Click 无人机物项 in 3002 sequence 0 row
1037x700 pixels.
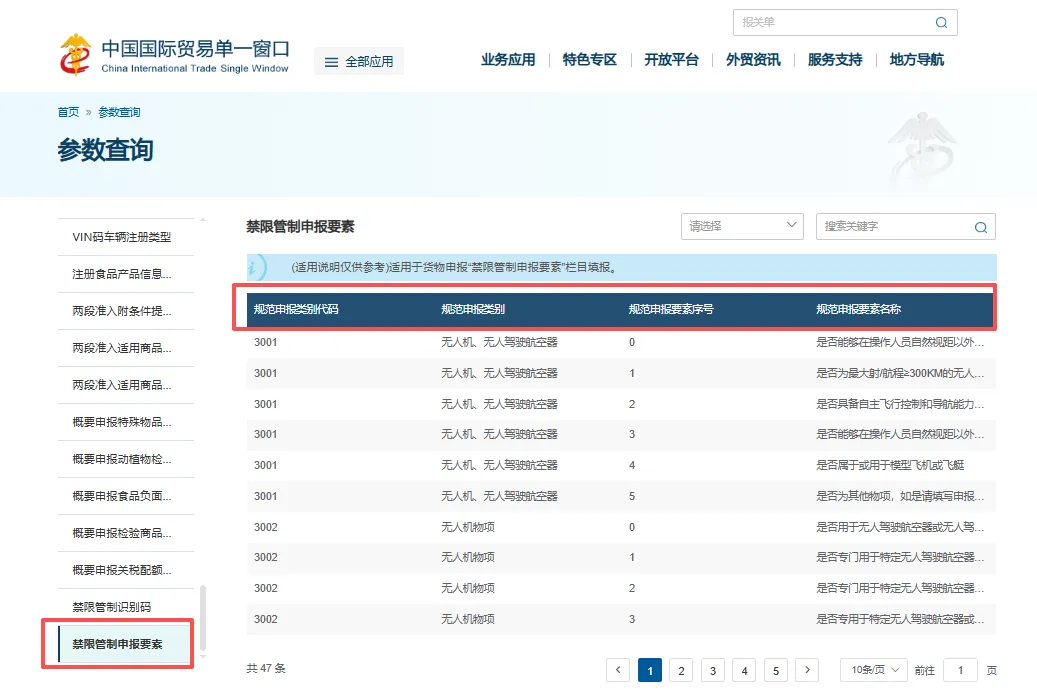coord(468,527)
